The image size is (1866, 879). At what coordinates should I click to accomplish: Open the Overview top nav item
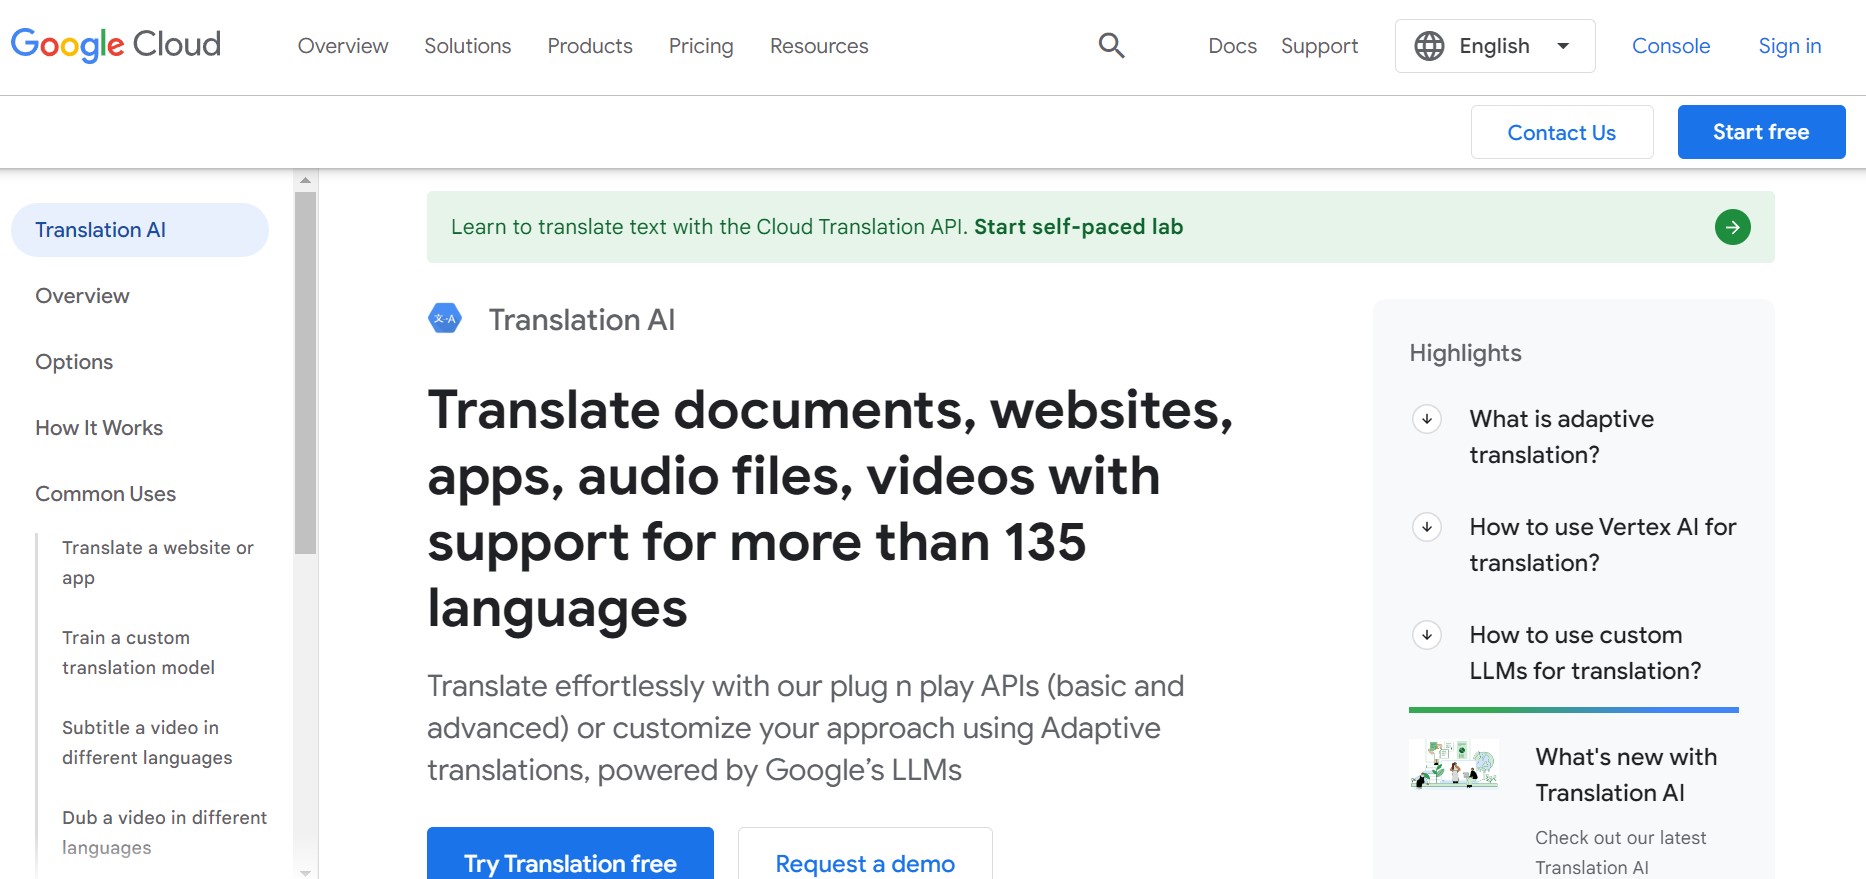343,46
